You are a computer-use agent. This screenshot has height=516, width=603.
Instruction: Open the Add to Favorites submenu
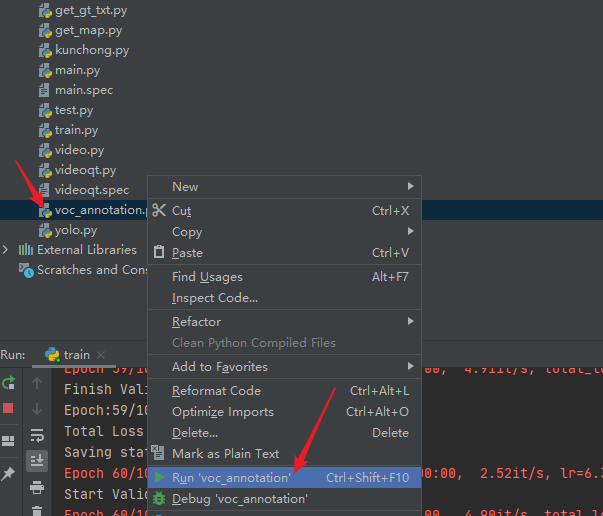(x=285, y=366)
